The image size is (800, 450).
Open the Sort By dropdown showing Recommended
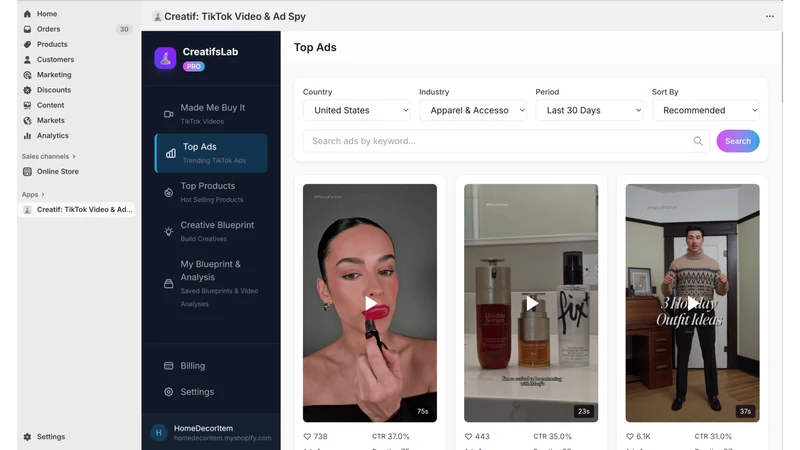(706, 110)
